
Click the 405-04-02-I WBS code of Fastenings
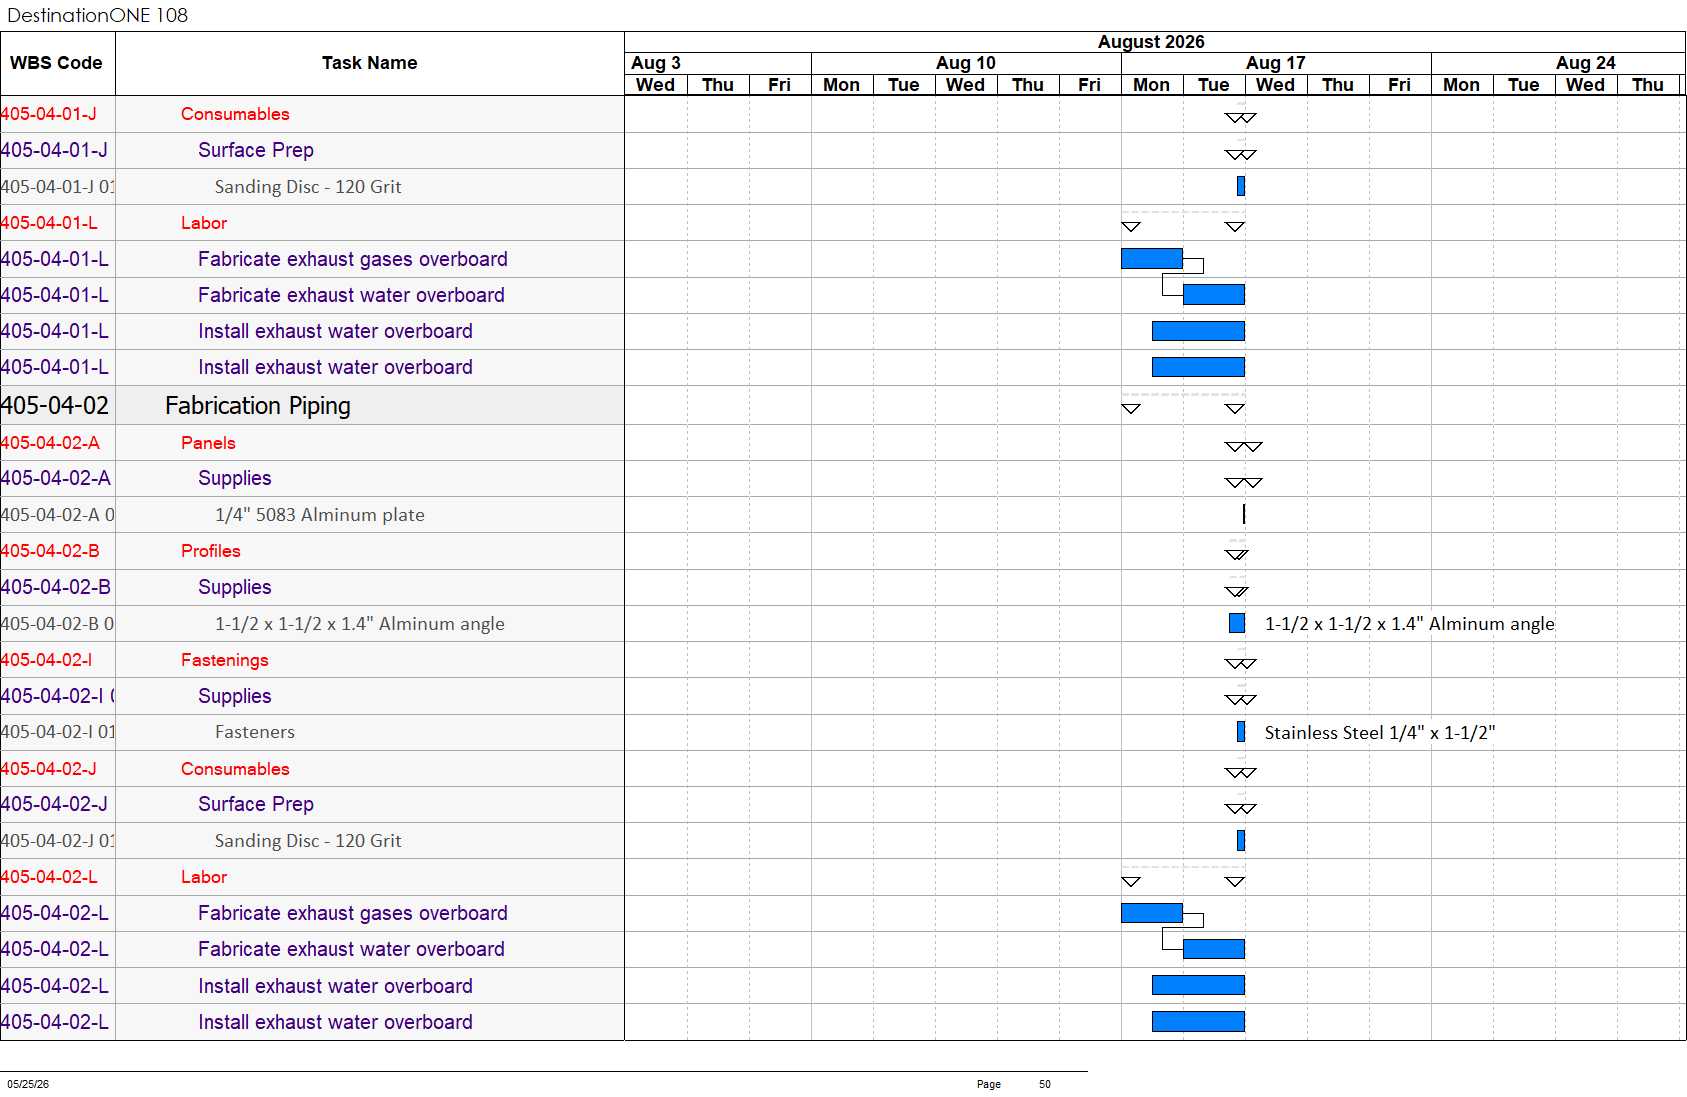pos(47,660)
